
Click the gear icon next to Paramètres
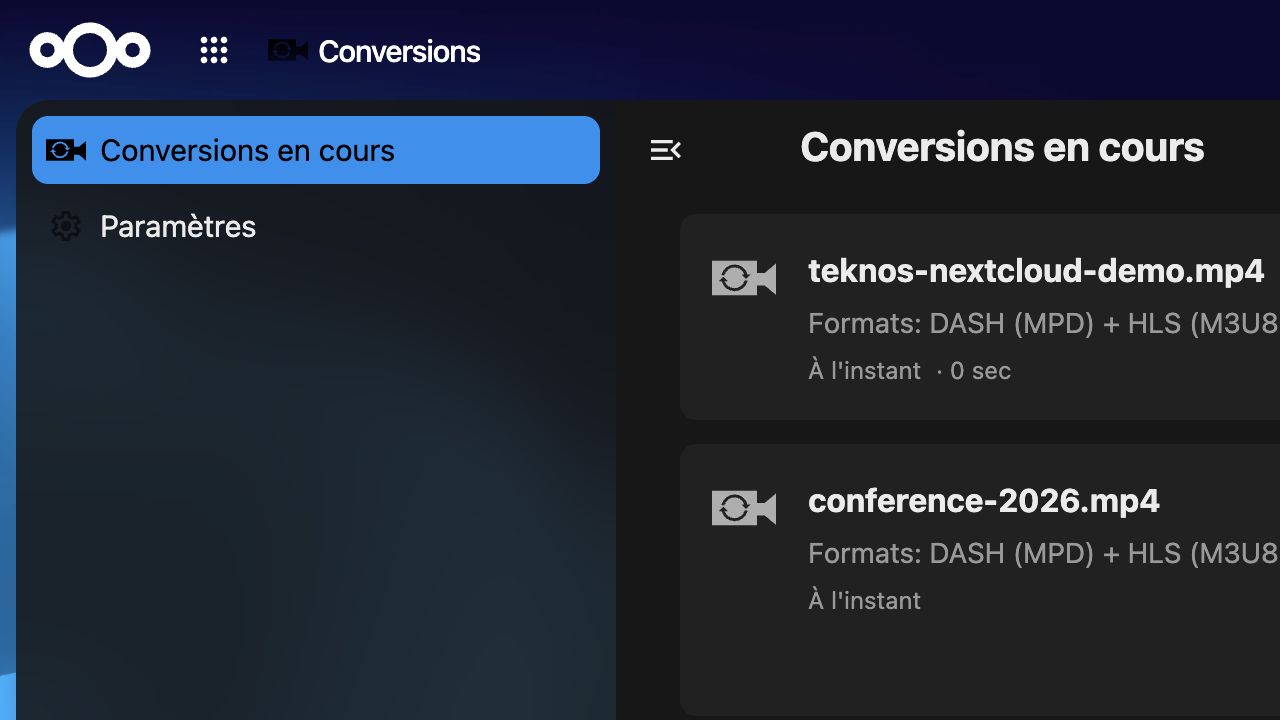(66, 226)
